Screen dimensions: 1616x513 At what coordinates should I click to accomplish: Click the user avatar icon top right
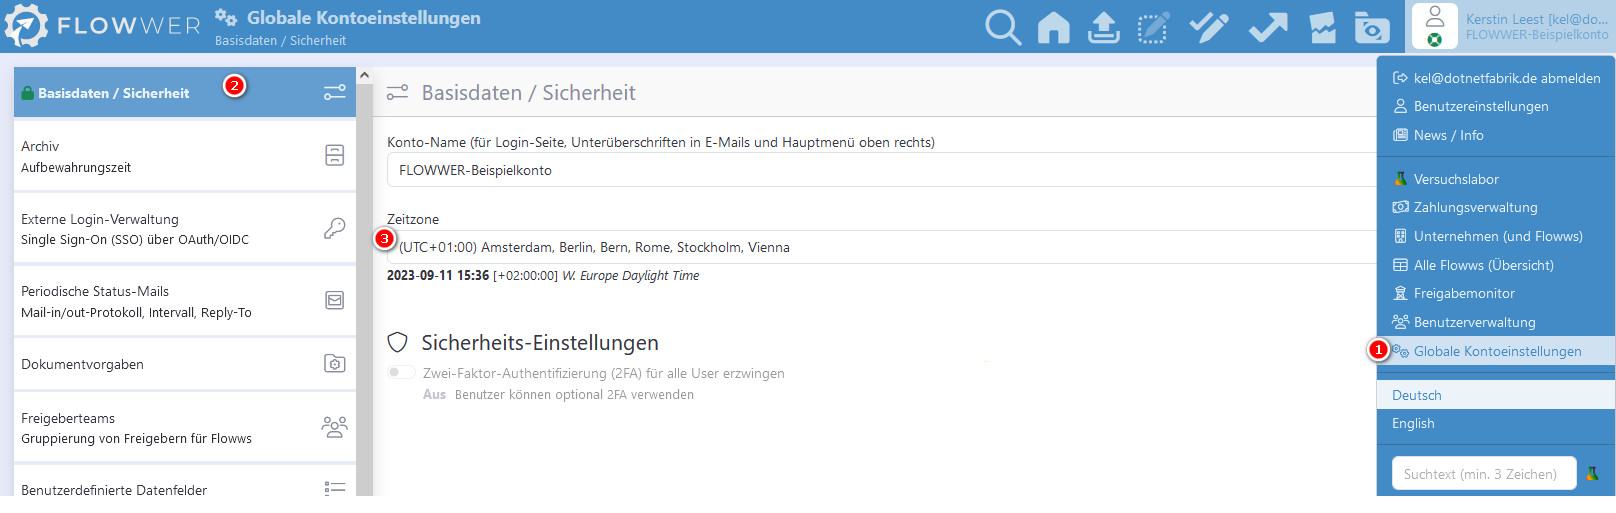[1435, 26]
